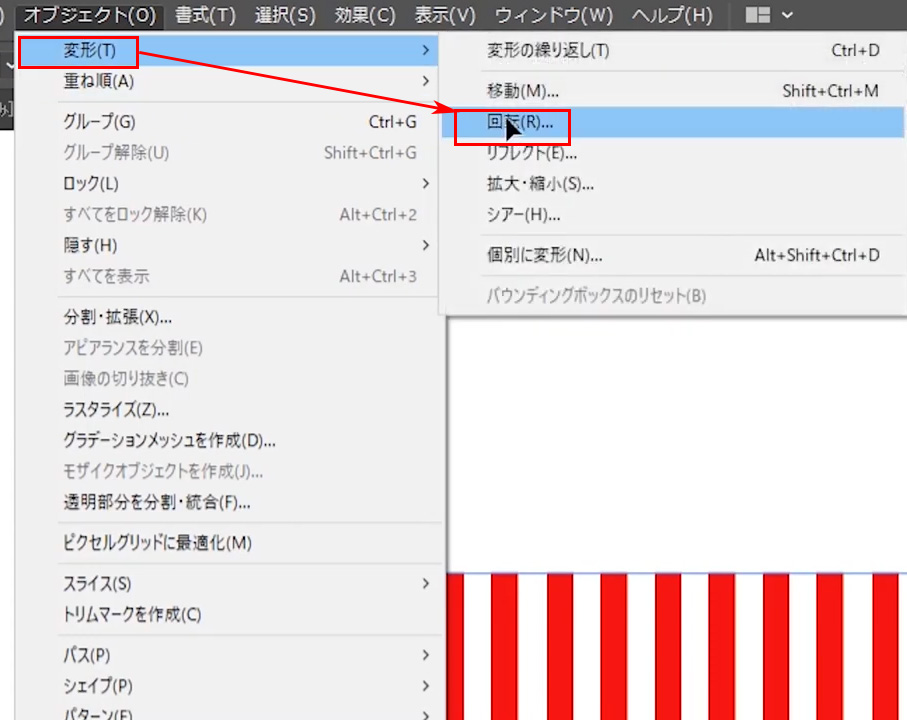Open the 効果(C) menu
907x720 pixels.
365,15
